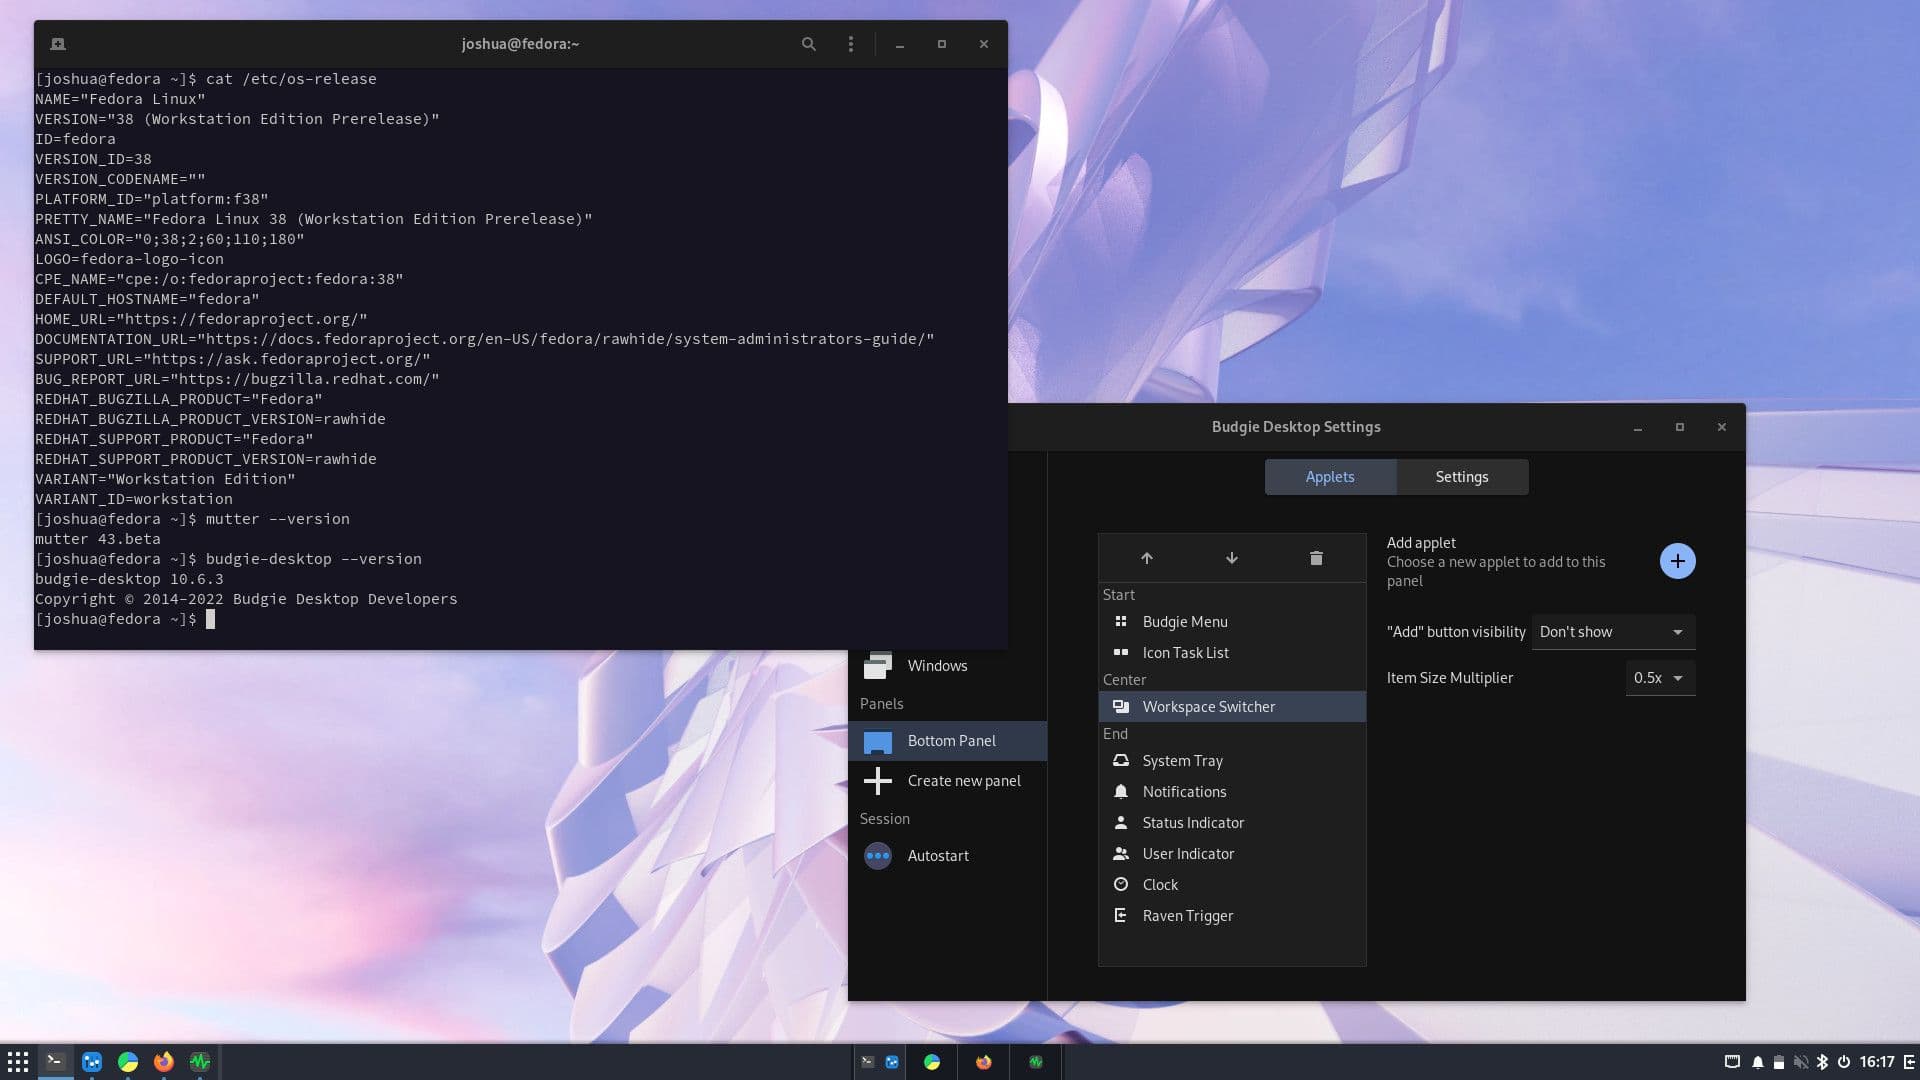Select the Budgie Menu applet
Viewport: 1920px width, 1080px height.
pyautogui.click(x=1184, y=621)
